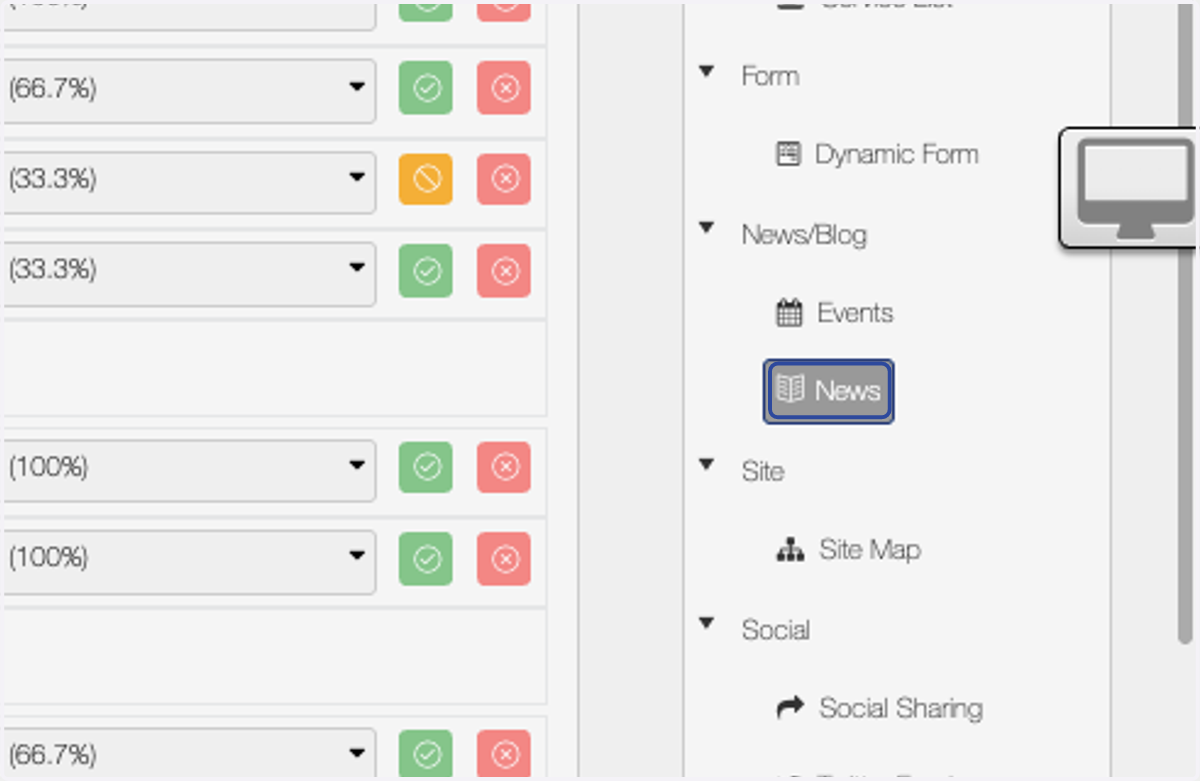This screenshot has width=1200, height=781.
Task: Collapse the News/Blog category triangle
Action: point(707,229)
